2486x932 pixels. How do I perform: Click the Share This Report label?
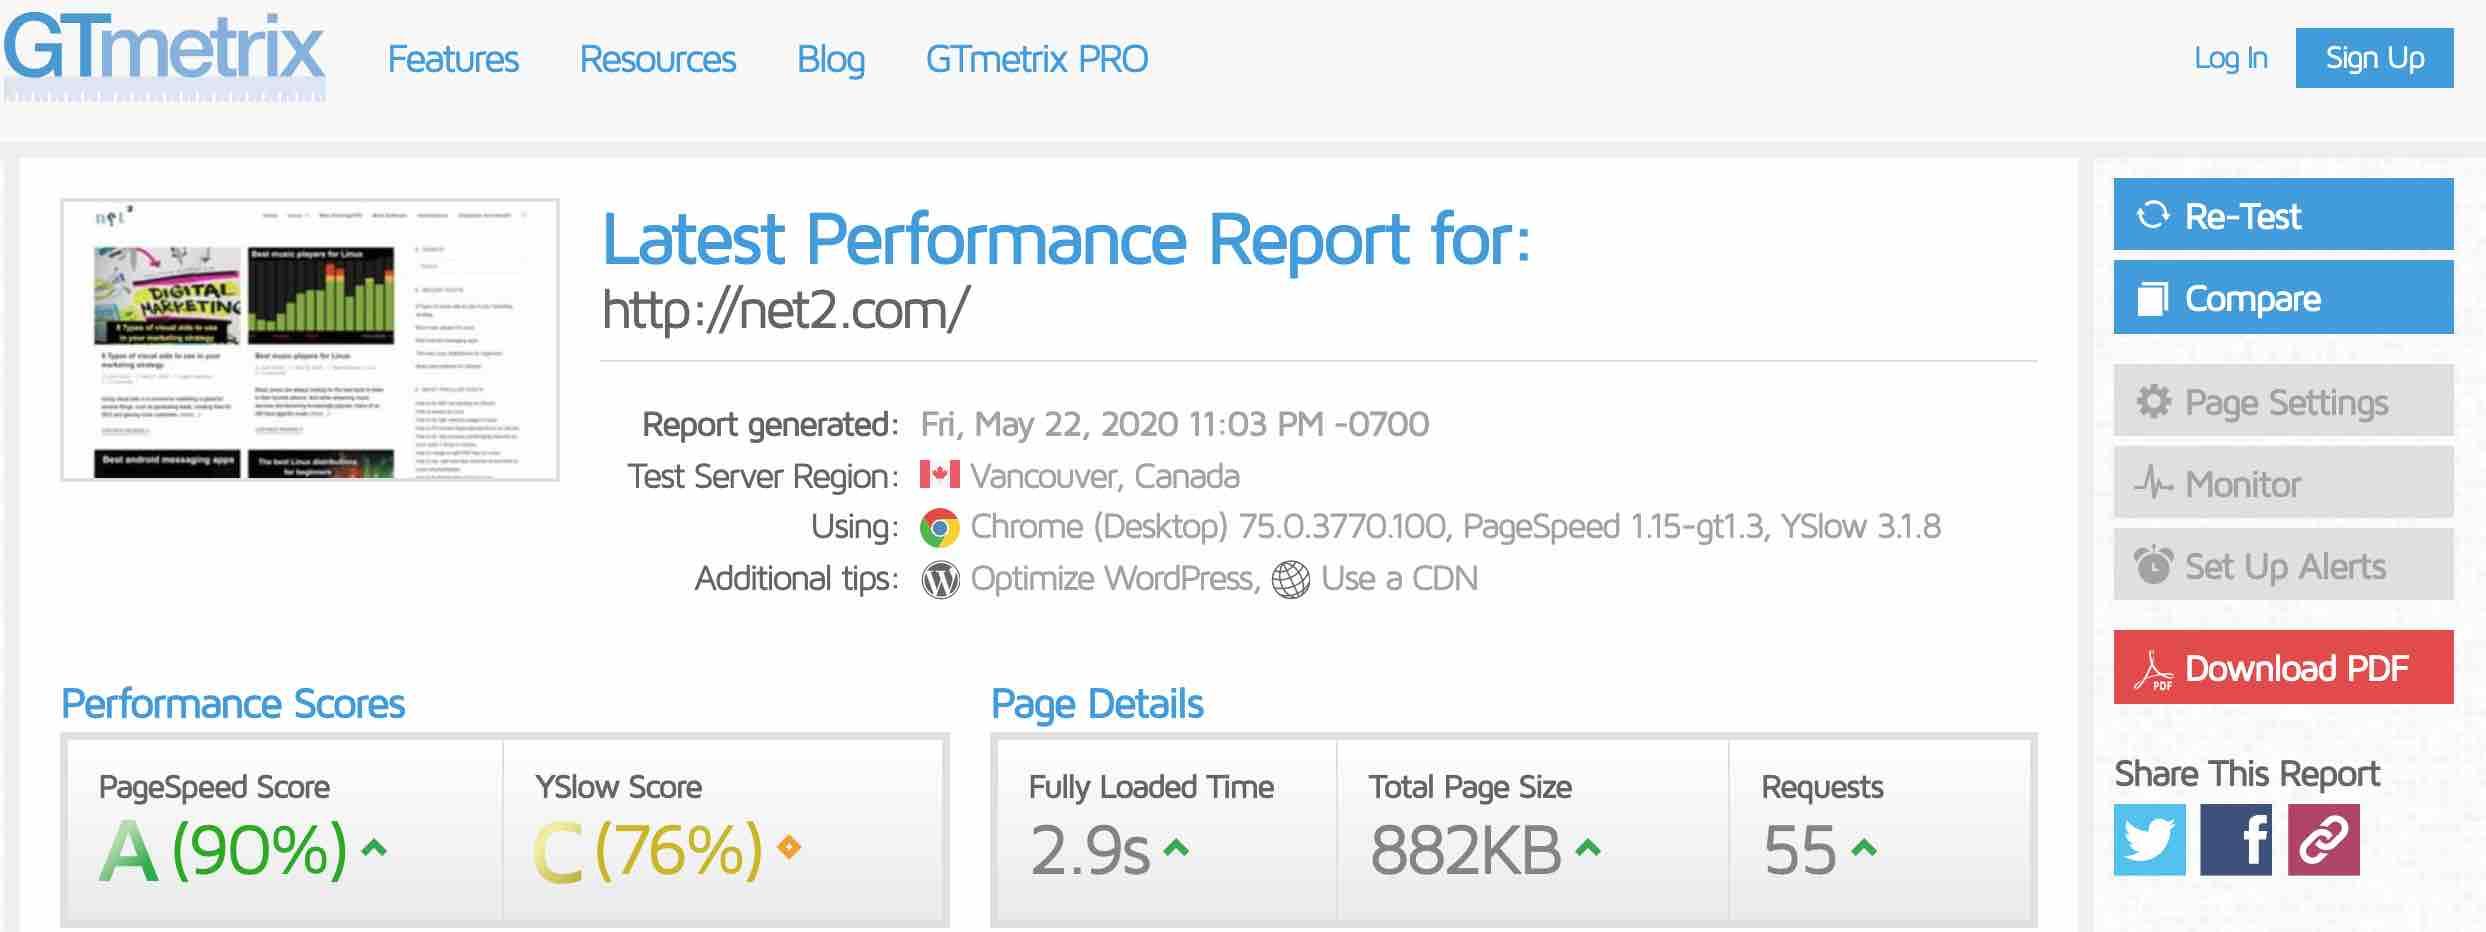click(2247, 774)
